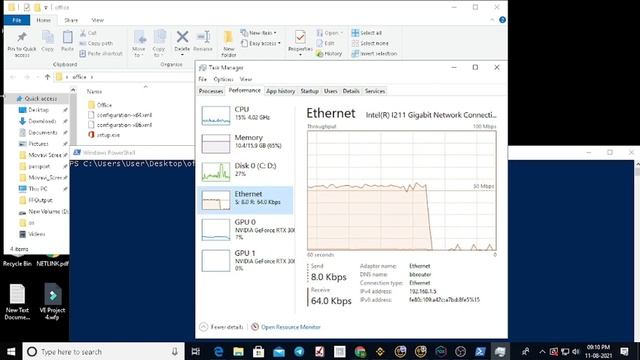Click Select all in the ribbon
The width and height of the screenshot is (640, 360).
(367, 33)
